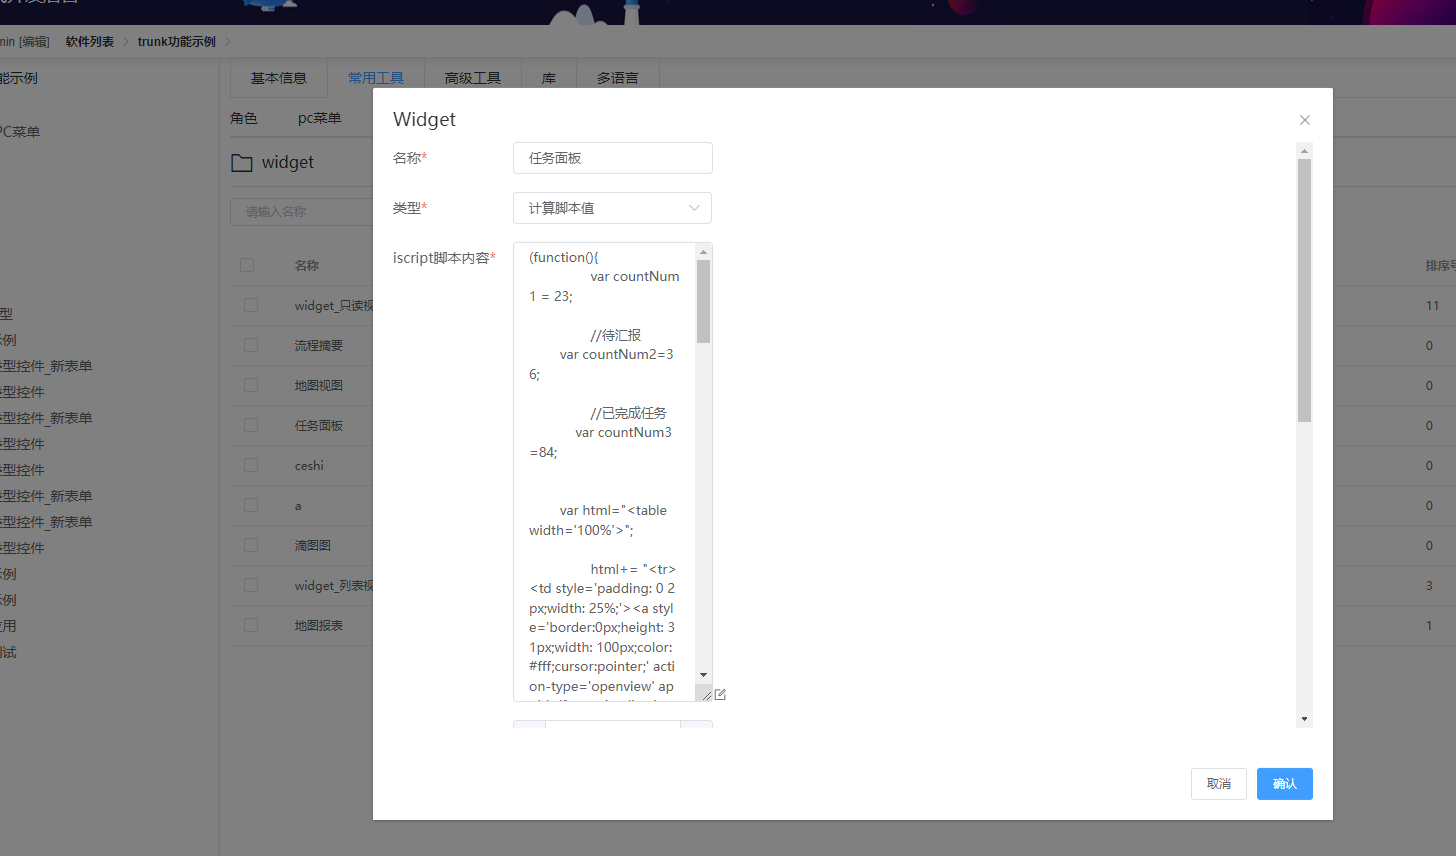
Task: Check the row a checkbox
Action: tap(251, 505)
